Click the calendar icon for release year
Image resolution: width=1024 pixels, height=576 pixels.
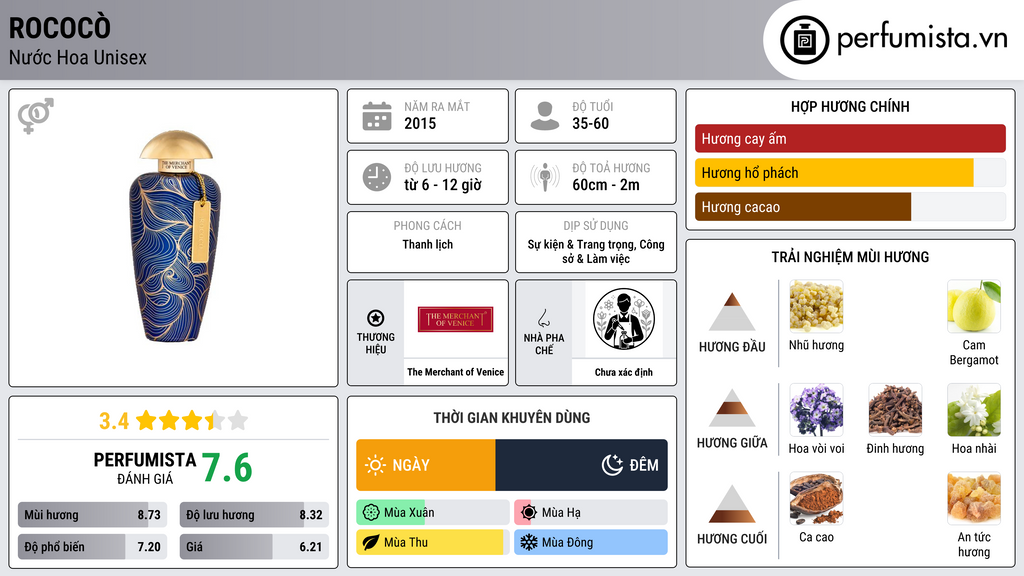tap(377, 116)
